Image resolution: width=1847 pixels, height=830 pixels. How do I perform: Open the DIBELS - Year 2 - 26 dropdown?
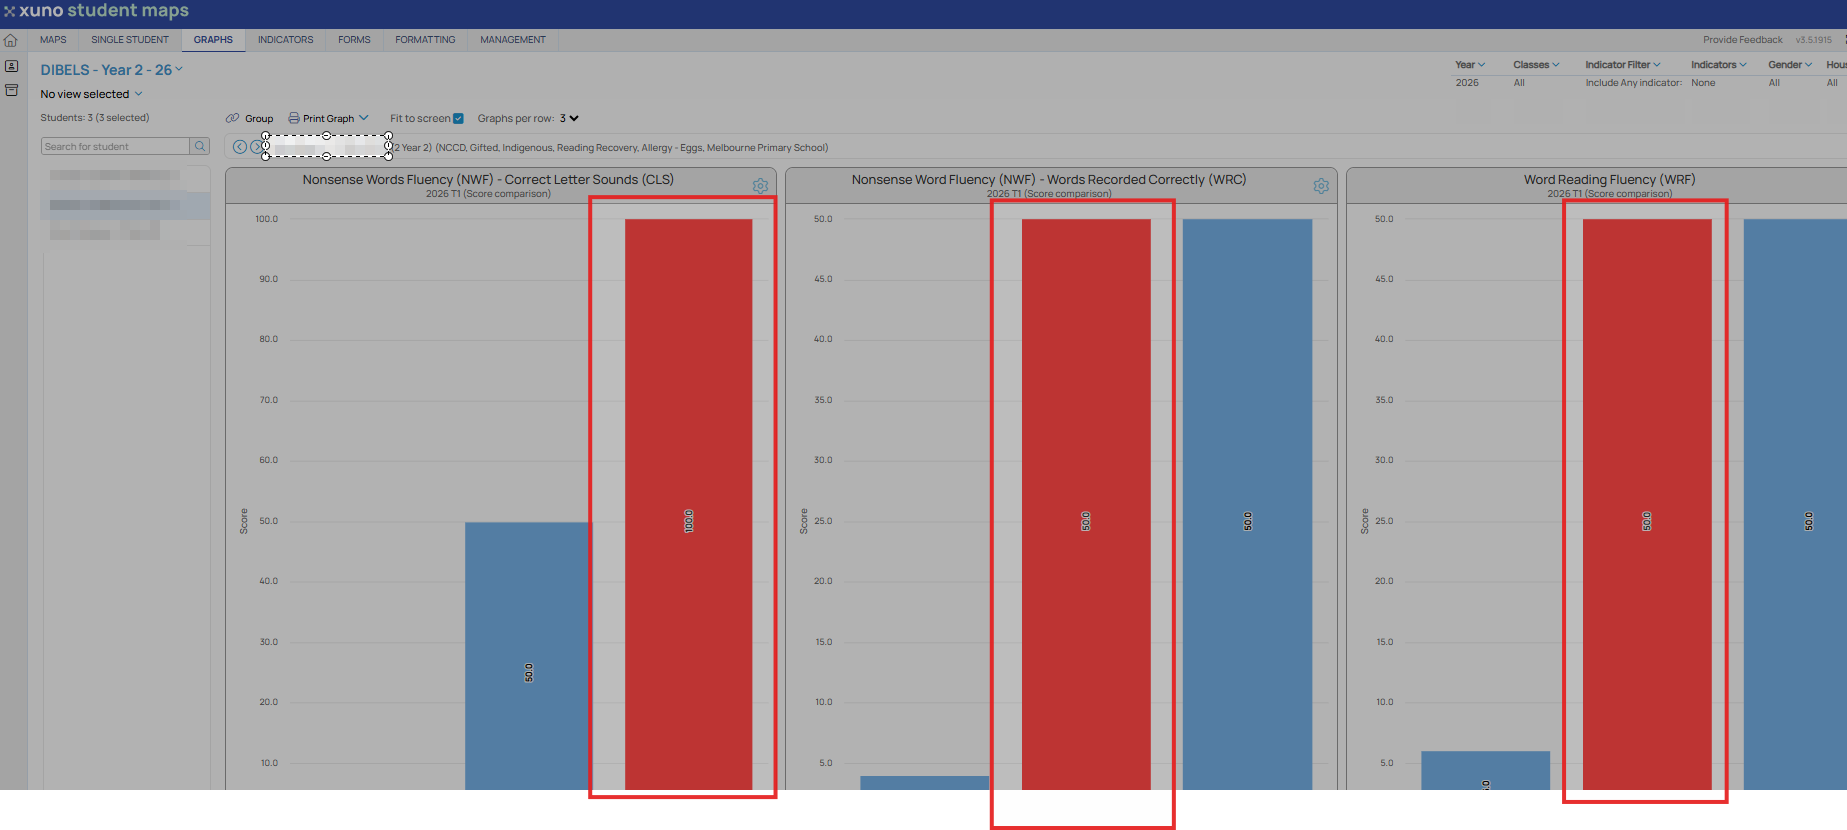click(x=112, y=70)
